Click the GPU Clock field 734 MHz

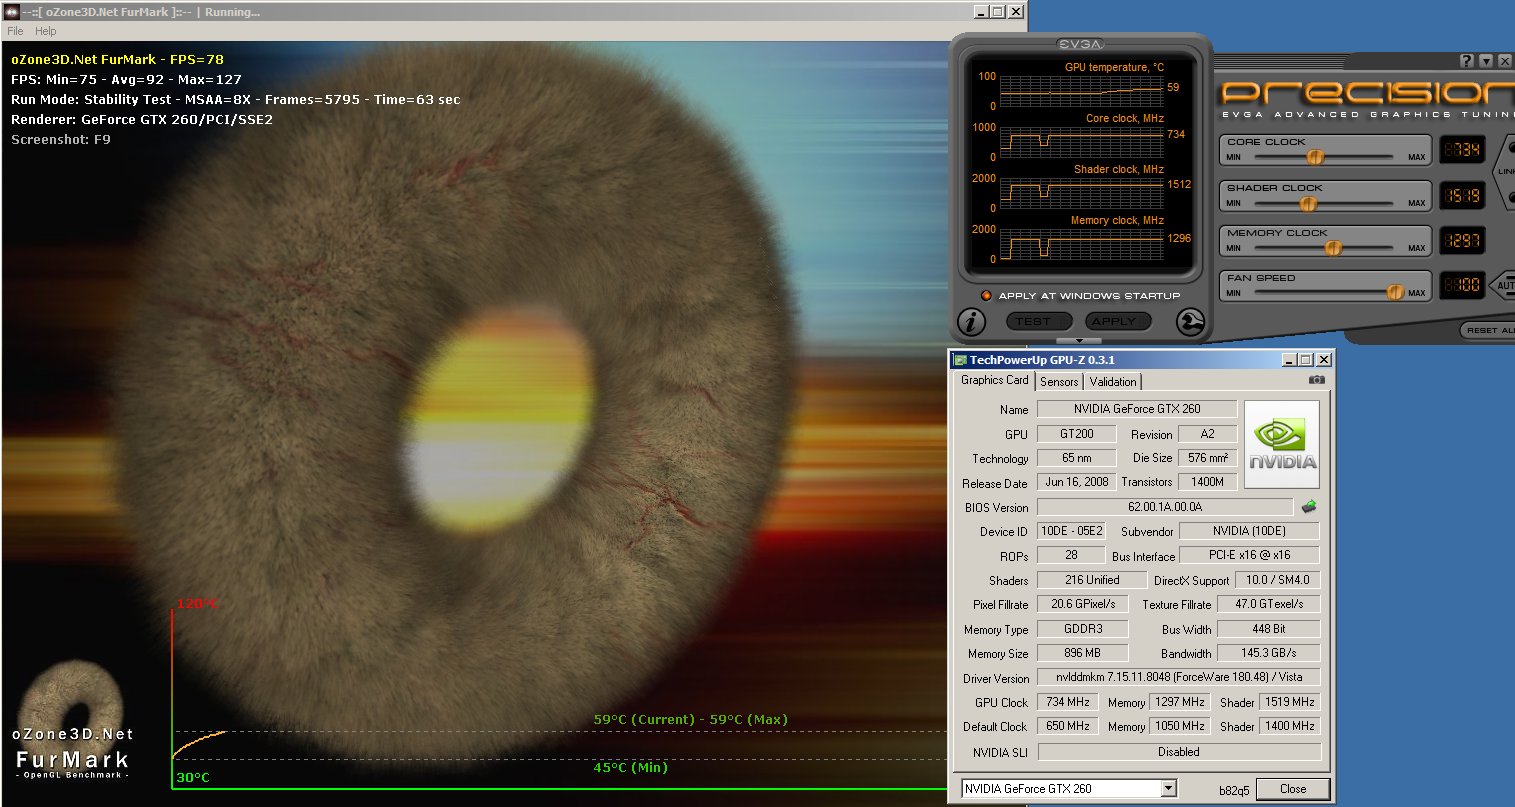[1067, 702]
